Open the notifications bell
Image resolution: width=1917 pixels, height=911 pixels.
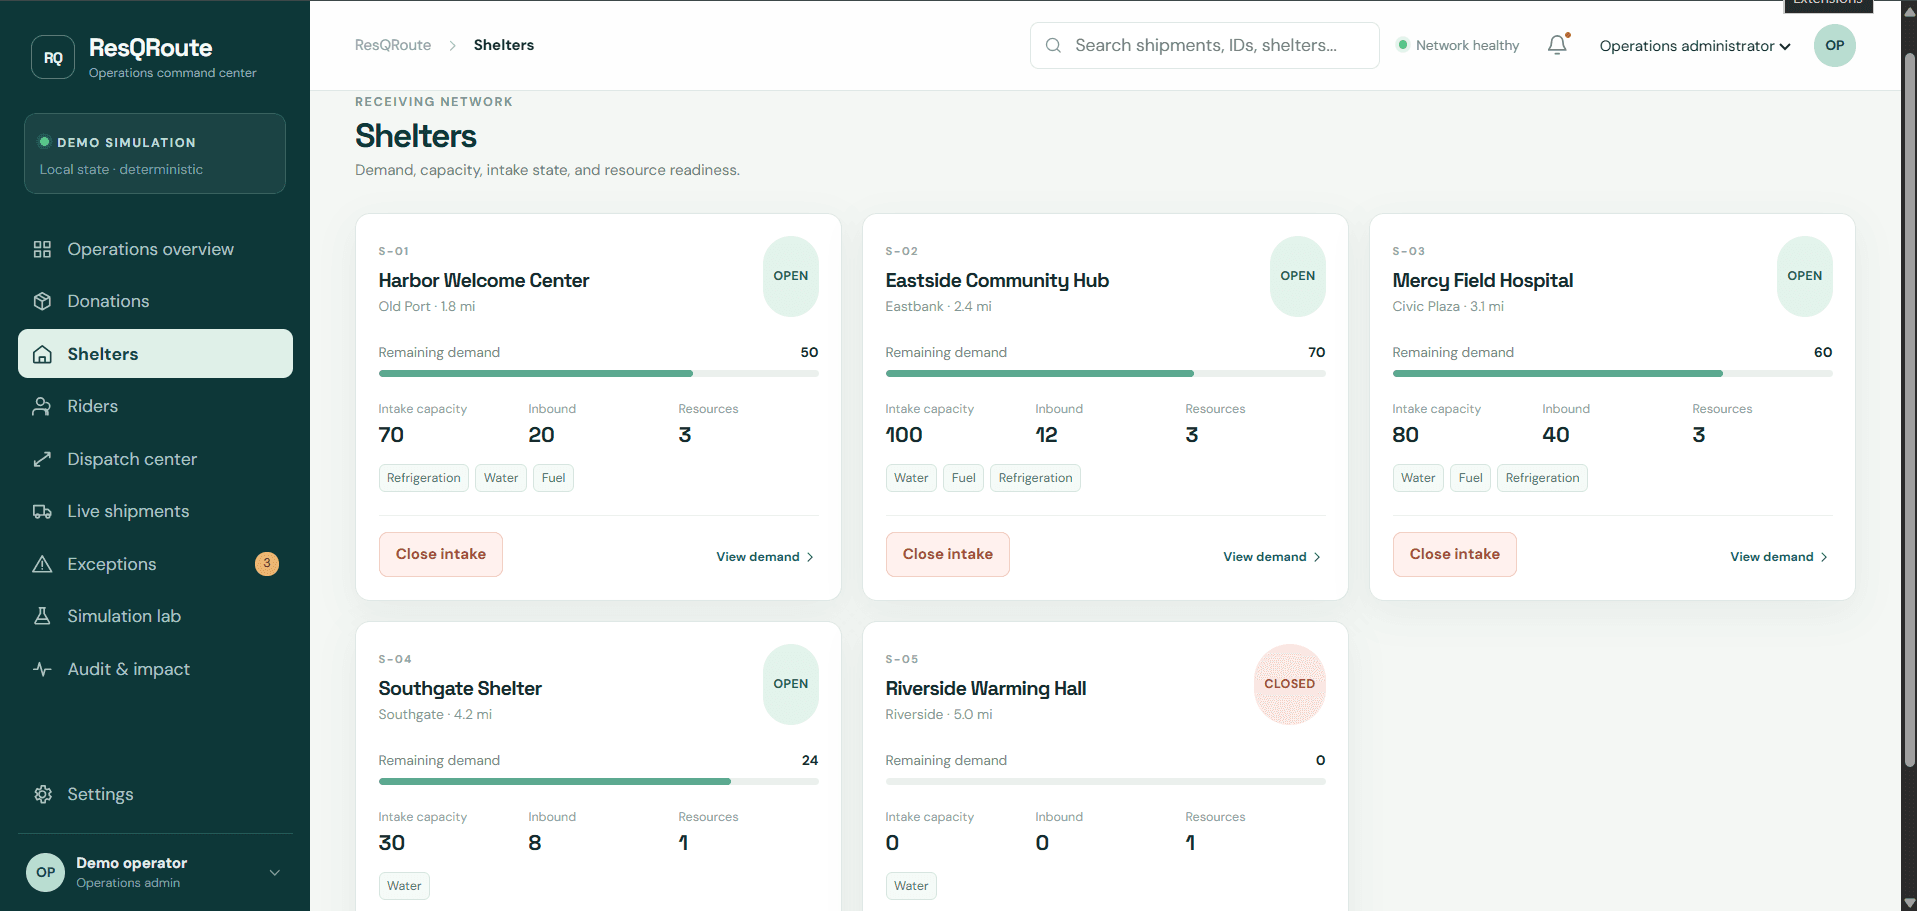pos(1557,45)
